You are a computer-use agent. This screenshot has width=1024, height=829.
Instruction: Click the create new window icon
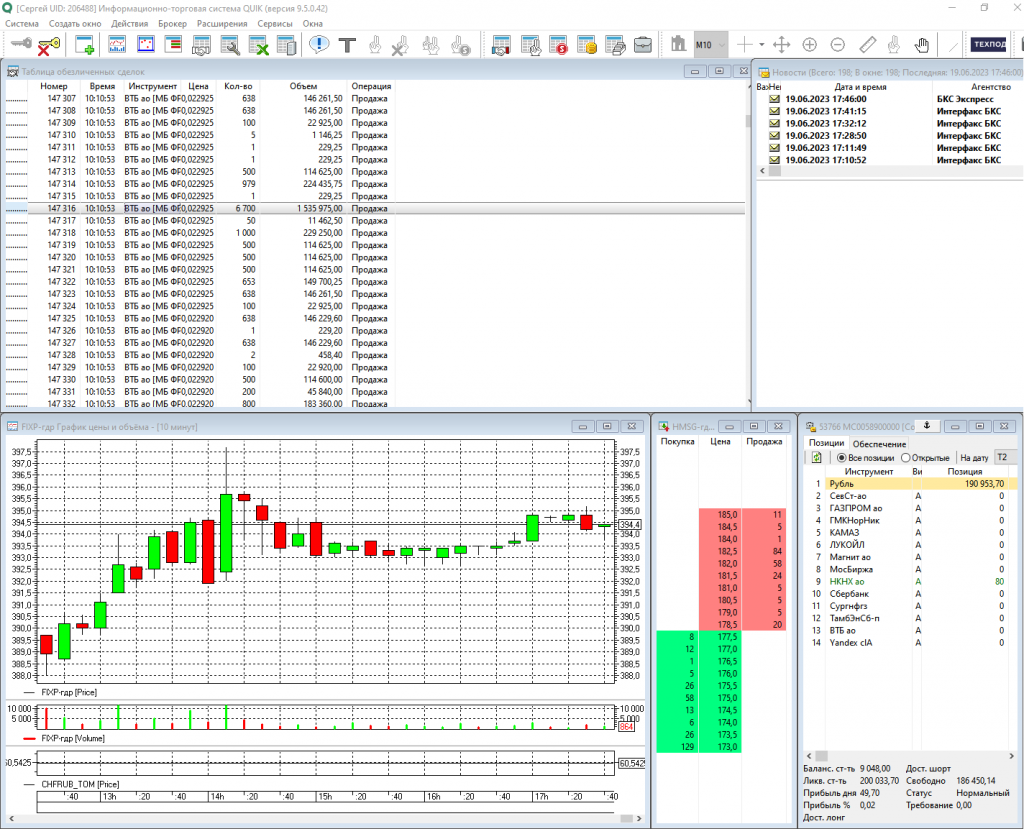pyautogui.click(x=85, y=45)
